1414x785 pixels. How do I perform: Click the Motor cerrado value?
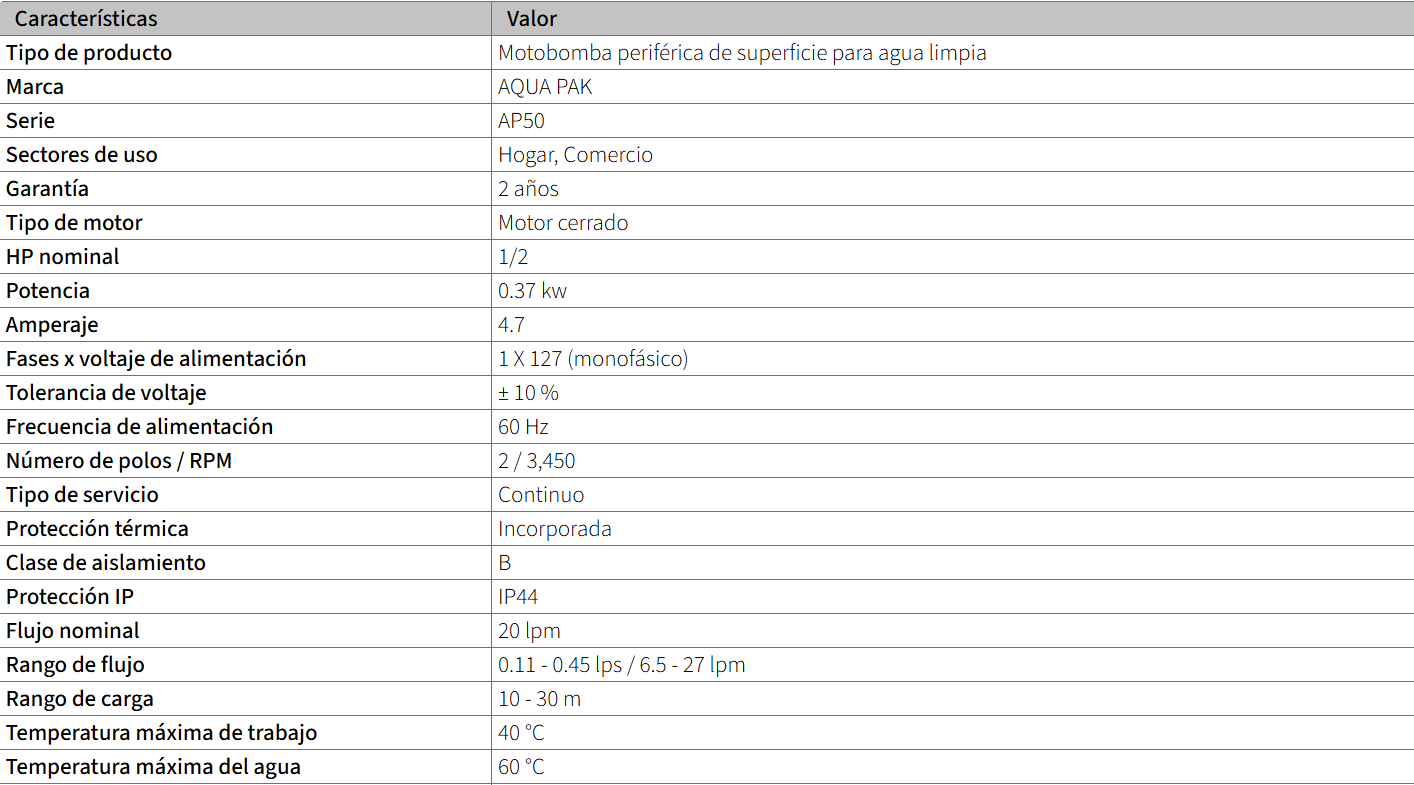coord(563,223)
